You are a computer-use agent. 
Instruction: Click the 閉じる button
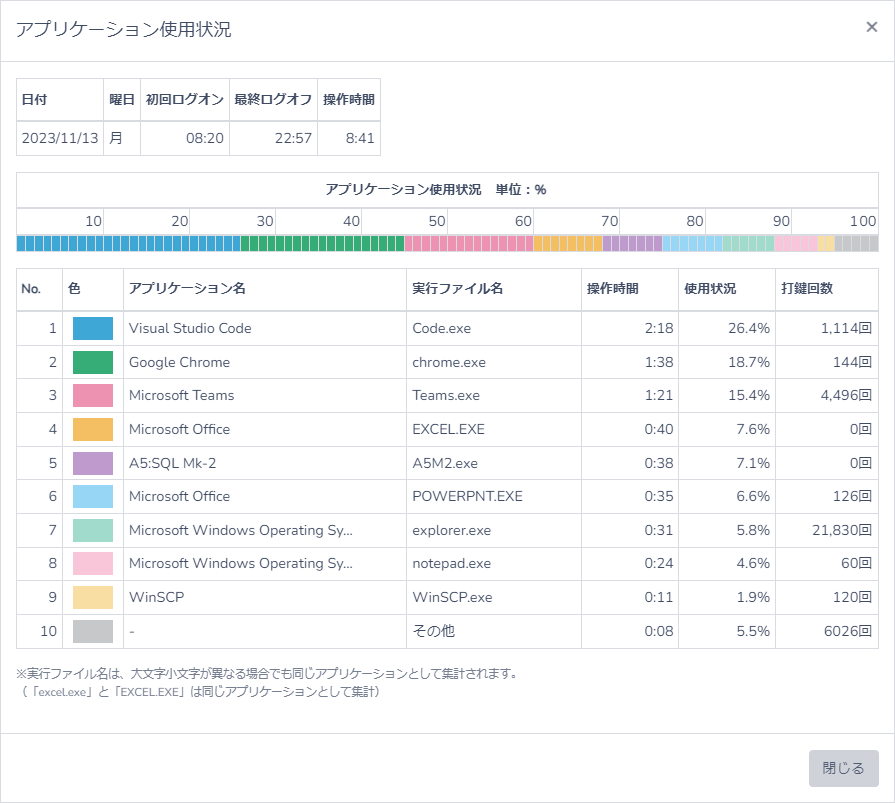point(843,768)
